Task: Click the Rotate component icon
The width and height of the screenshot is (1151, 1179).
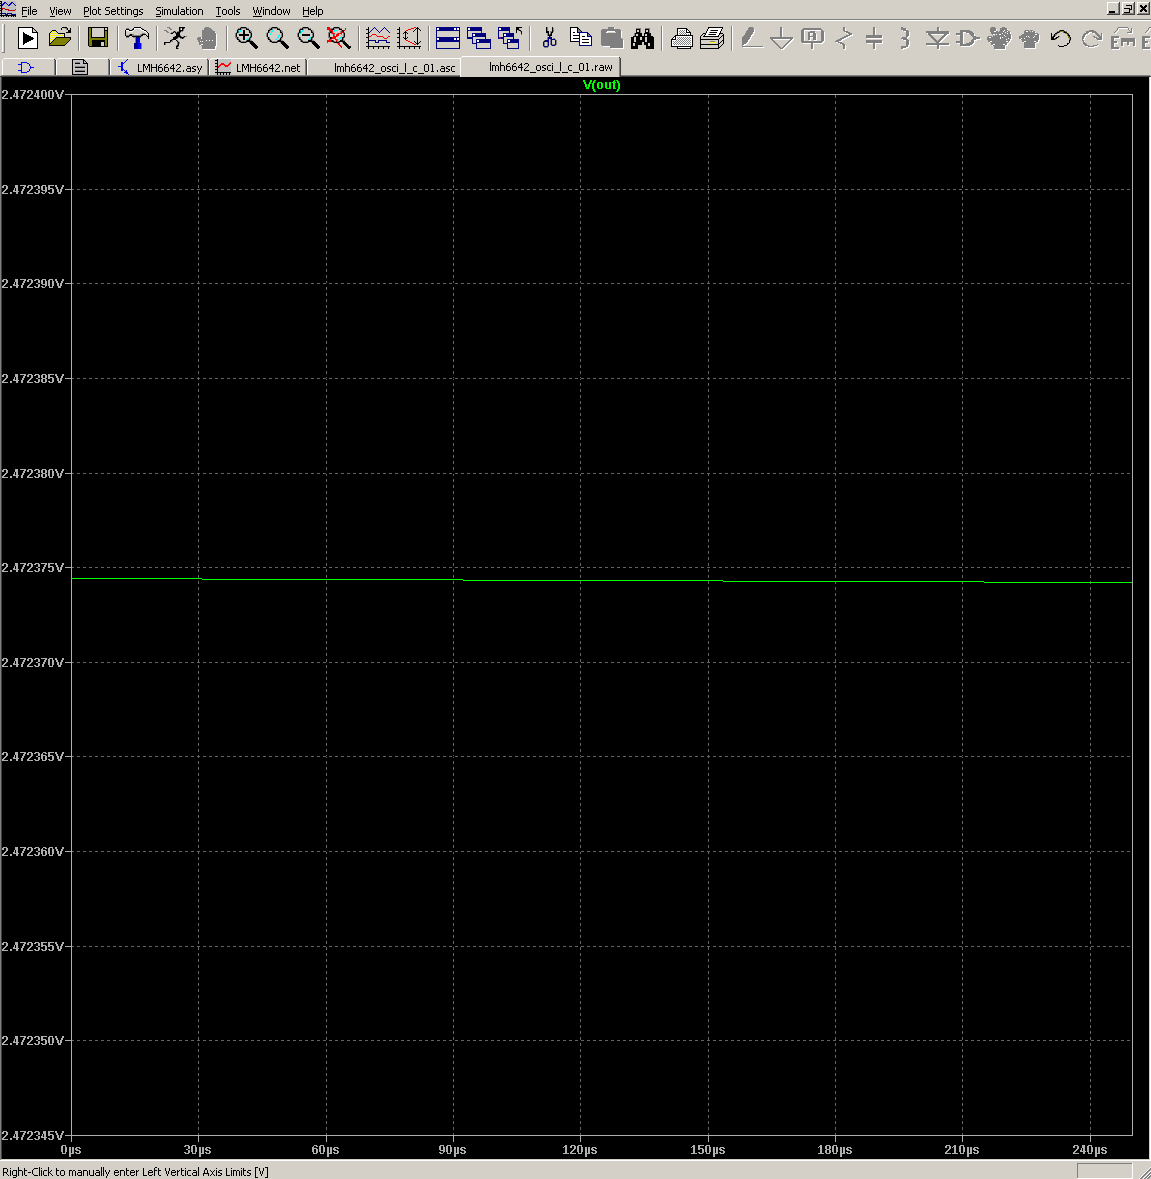Action: (x=1122, y=38)
